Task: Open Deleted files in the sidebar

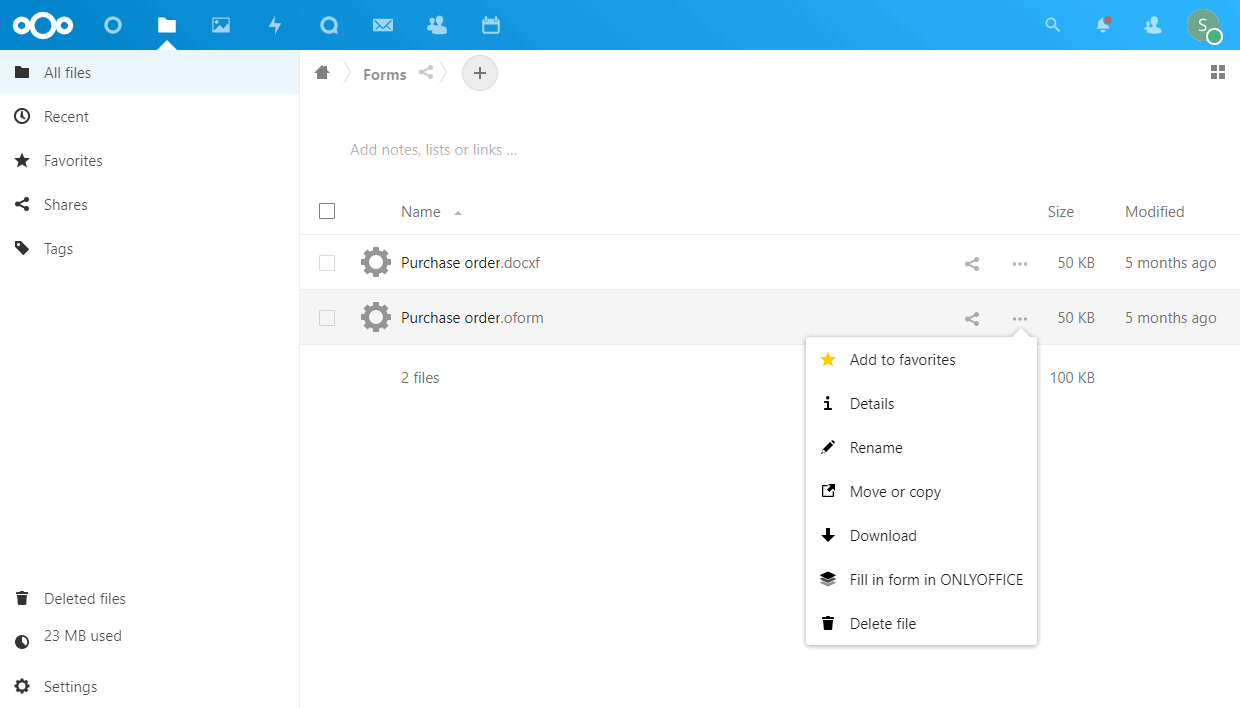Action: [x=84, y=598]
